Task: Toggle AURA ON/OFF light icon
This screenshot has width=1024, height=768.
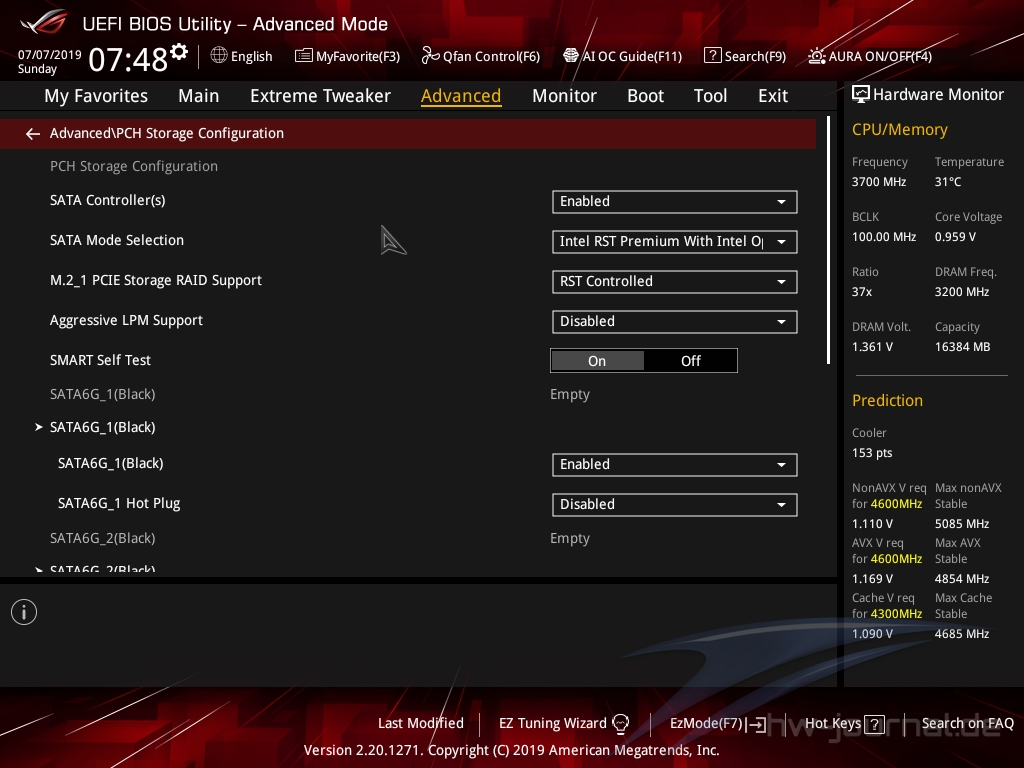Action: [x=816, y=56]
